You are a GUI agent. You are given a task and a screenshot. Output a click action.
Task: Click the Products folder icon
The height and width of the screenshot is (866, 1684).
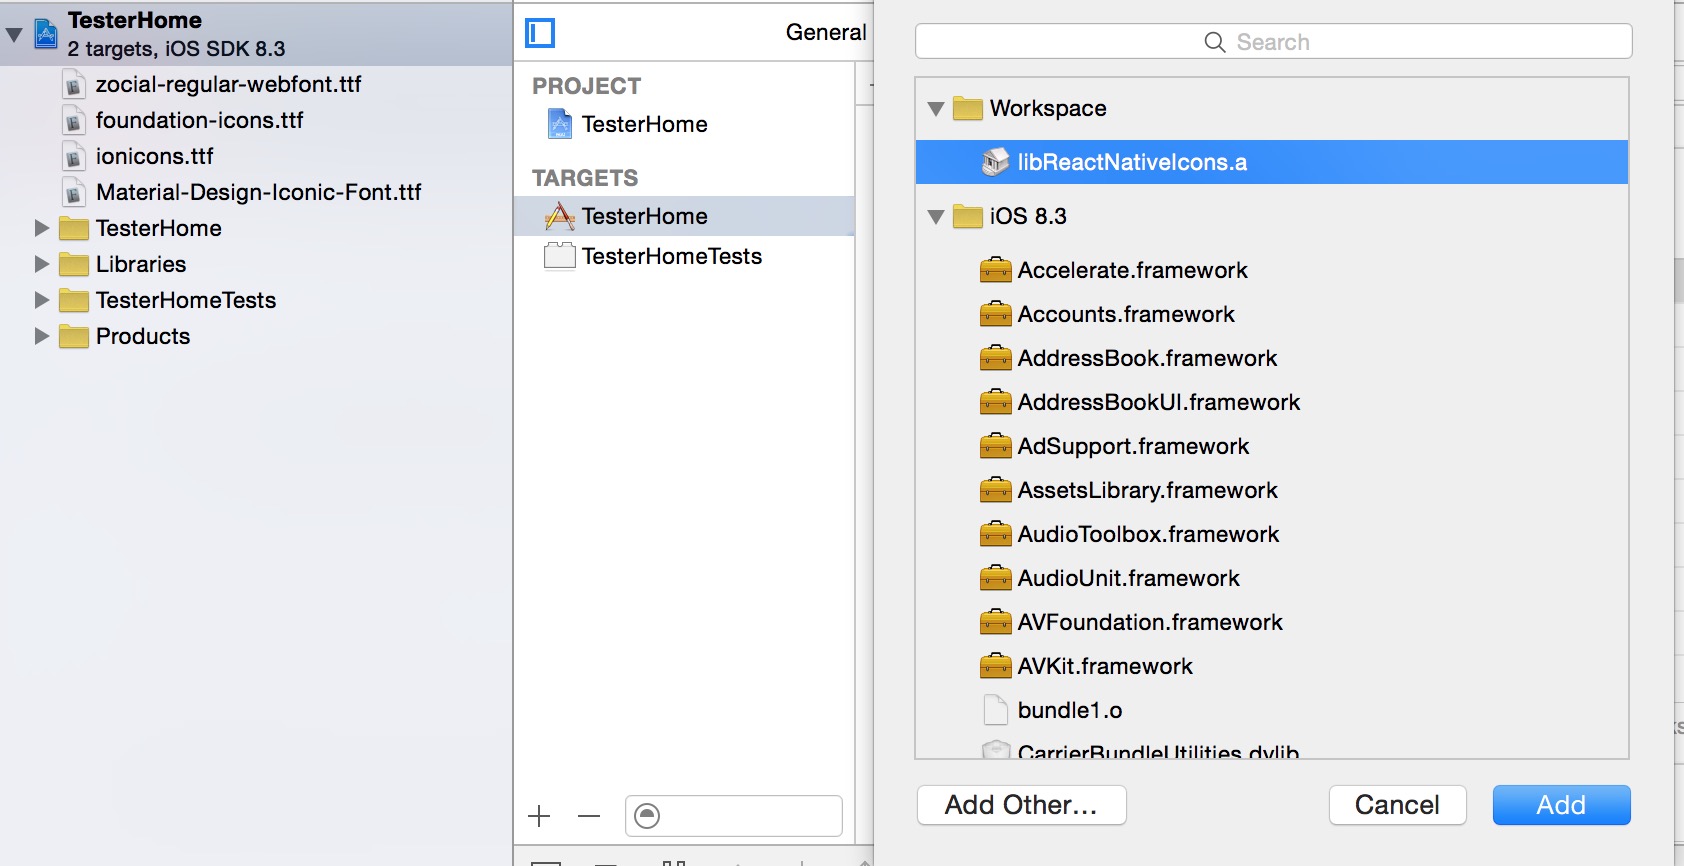click(74, 337)
